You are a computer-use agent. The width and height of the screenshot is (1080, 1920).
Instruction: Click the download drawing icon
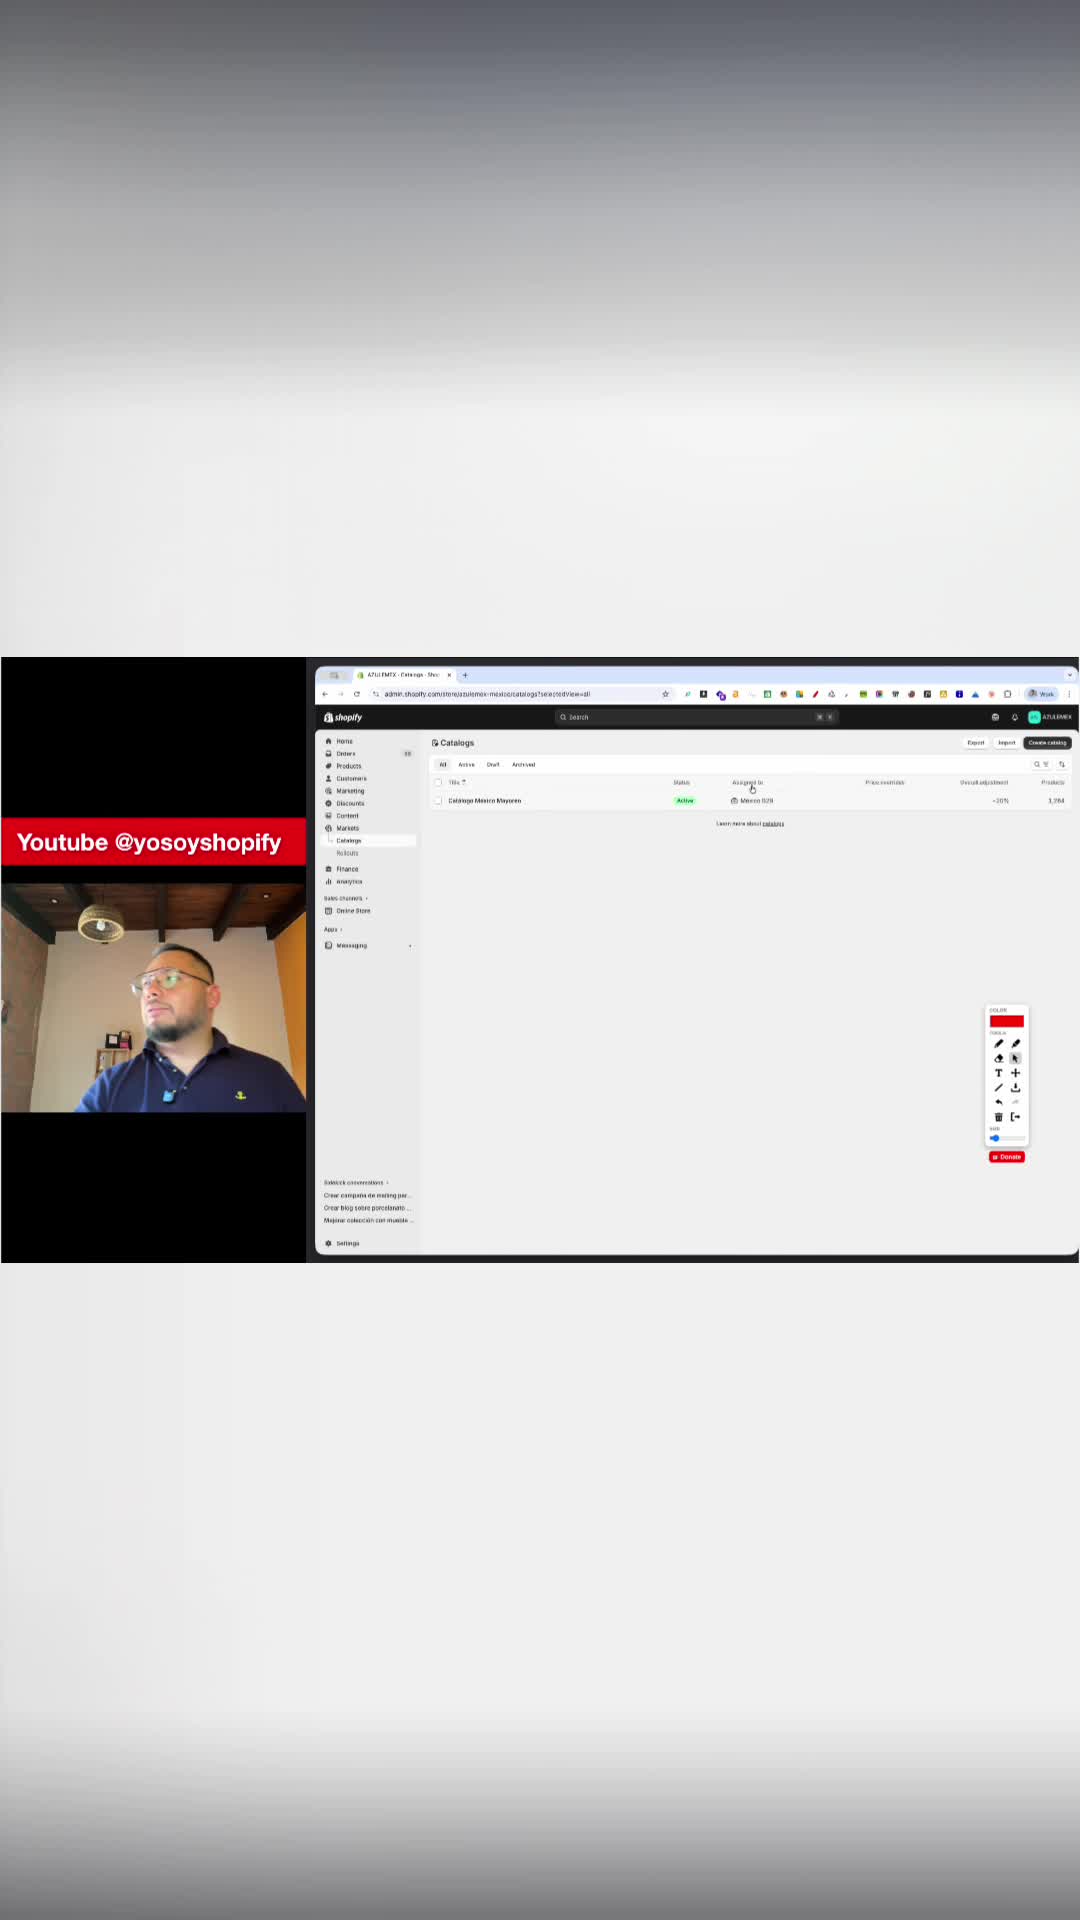(1015, 1087)
